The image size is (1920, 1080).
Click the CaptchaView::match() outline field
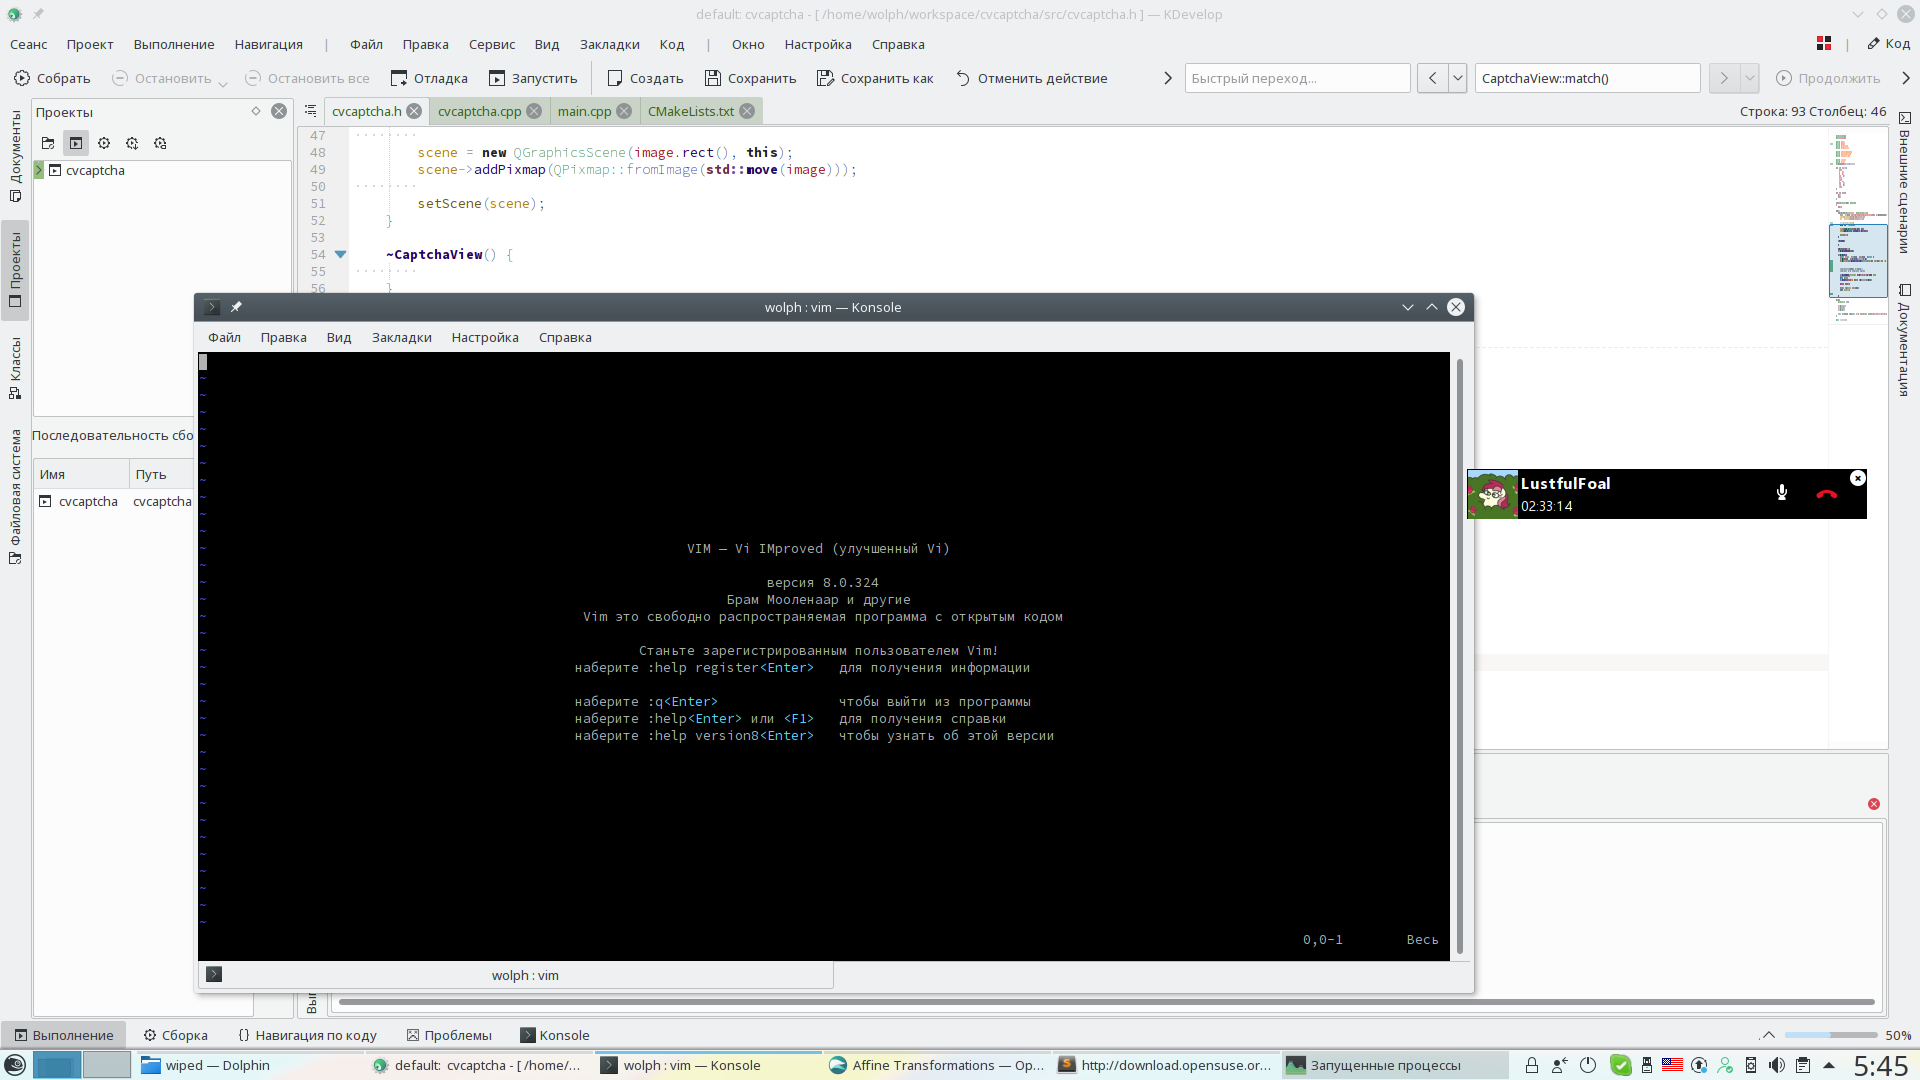[1587, 78]
